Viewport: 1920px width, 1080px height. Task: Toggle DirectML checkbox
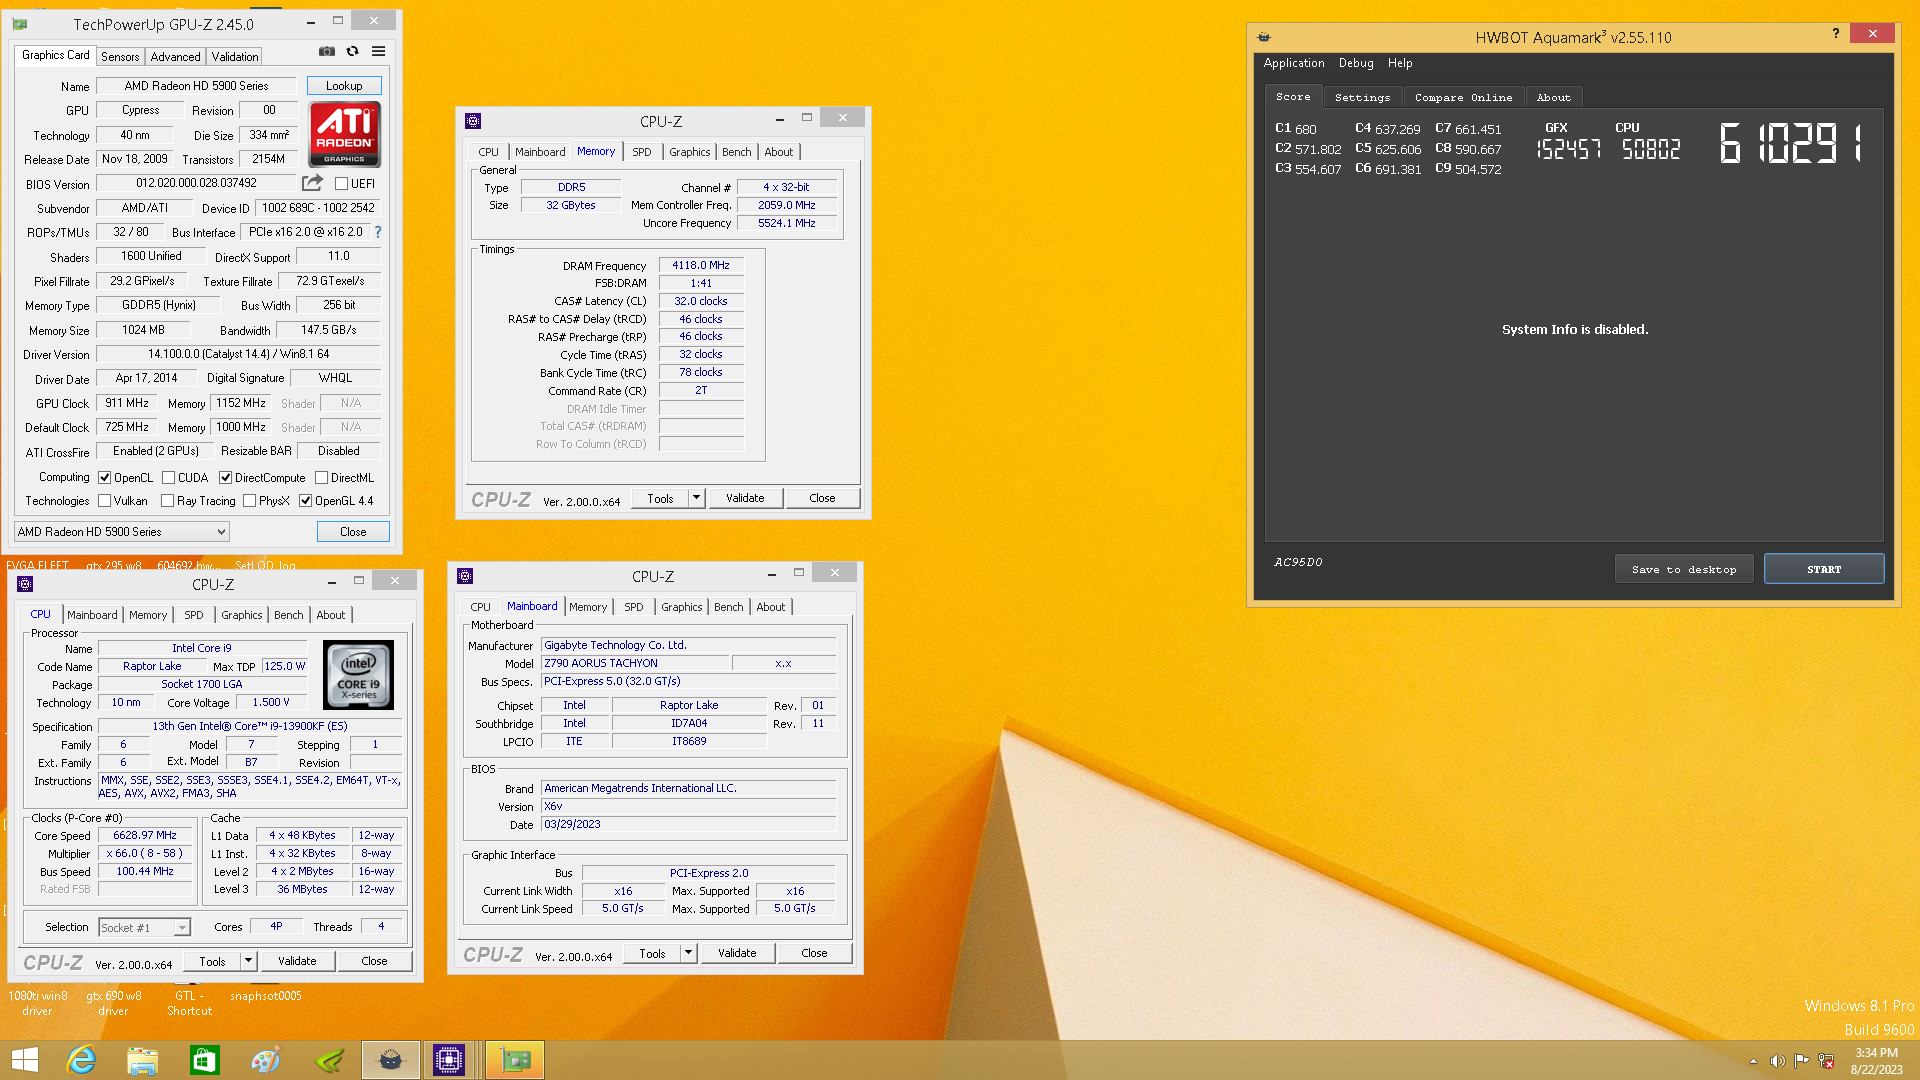coord(321,478)
